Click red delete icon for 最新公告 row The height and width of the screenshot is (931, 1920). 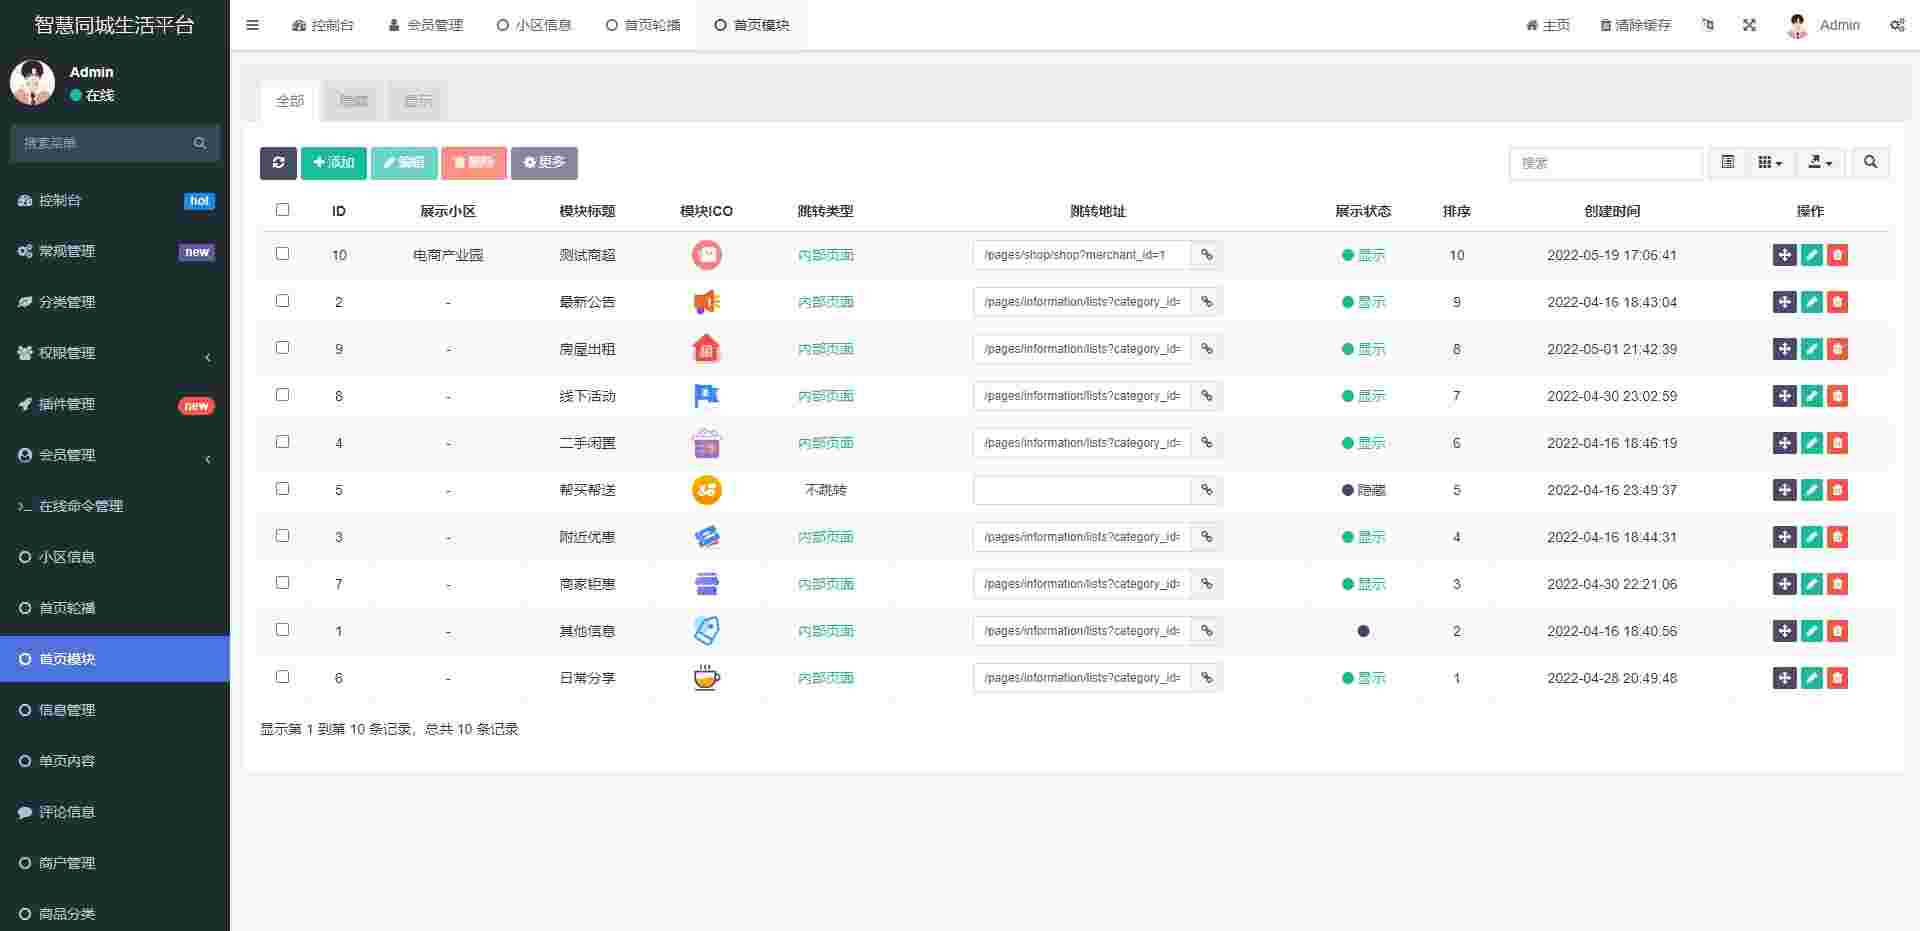[x=1837, y=302]
